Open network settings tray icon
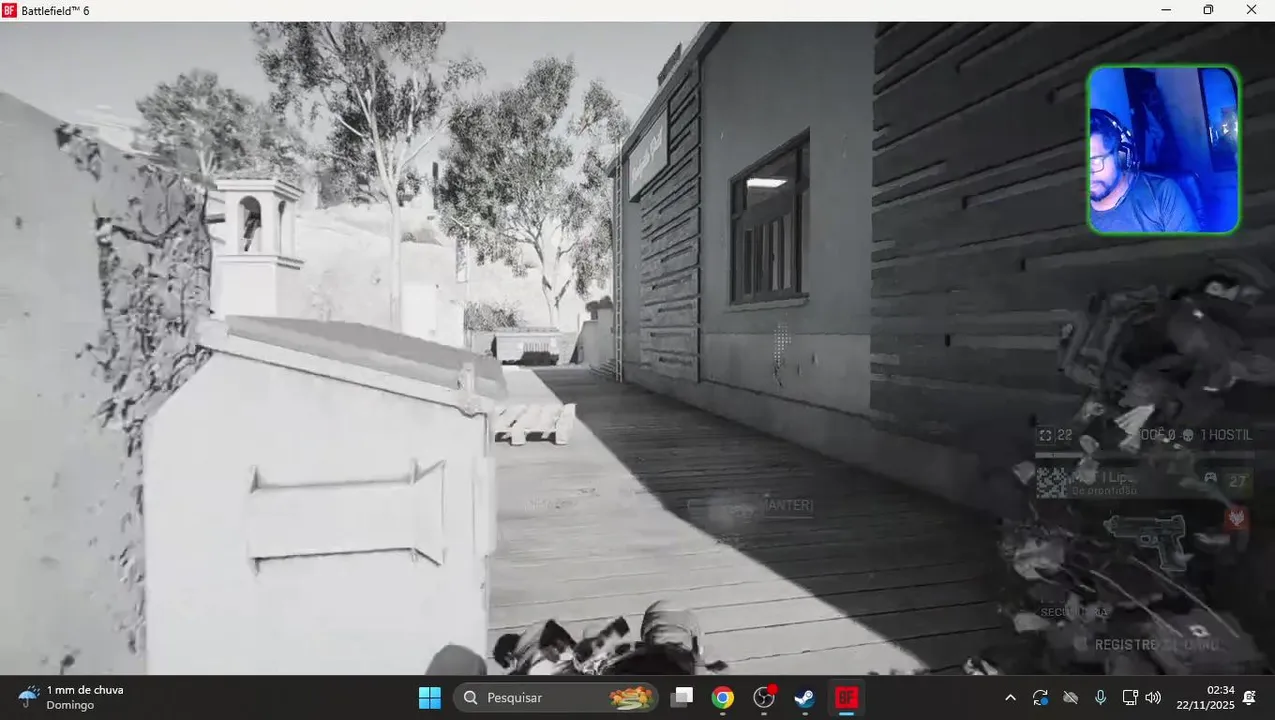 1130,698
